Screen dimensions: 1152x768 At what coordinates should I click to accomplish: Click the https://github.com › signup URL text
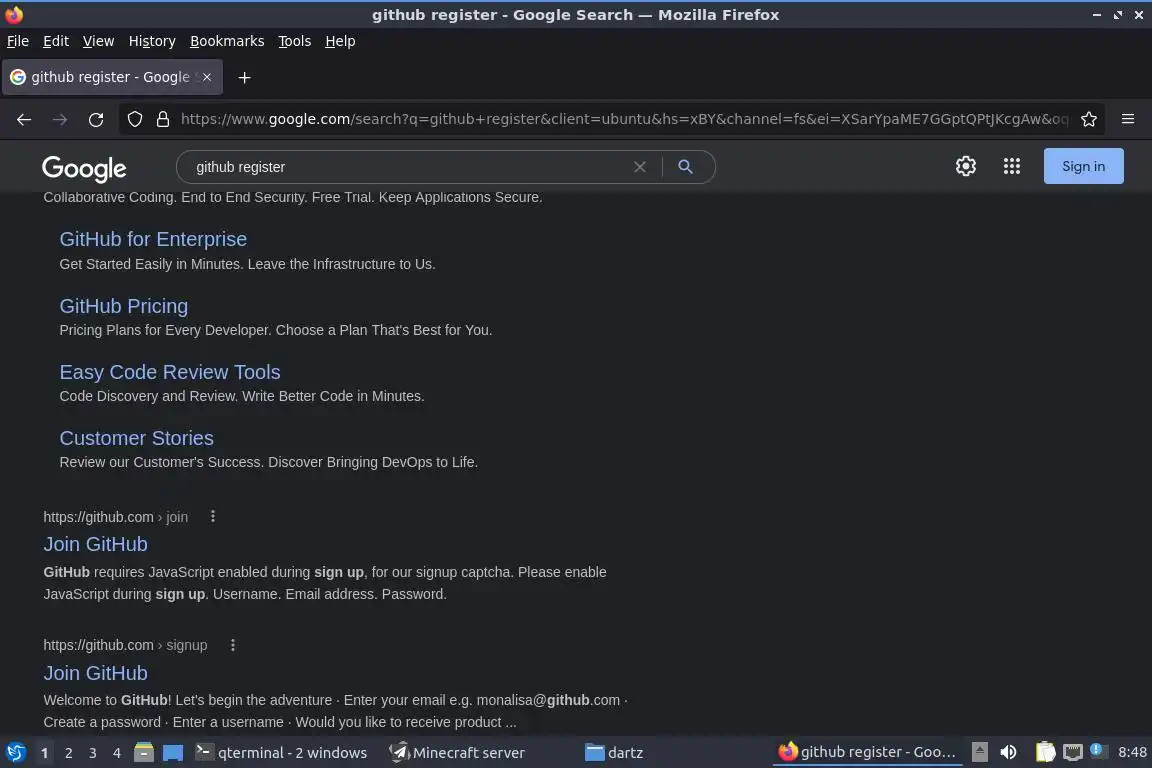tap(125, 645)
